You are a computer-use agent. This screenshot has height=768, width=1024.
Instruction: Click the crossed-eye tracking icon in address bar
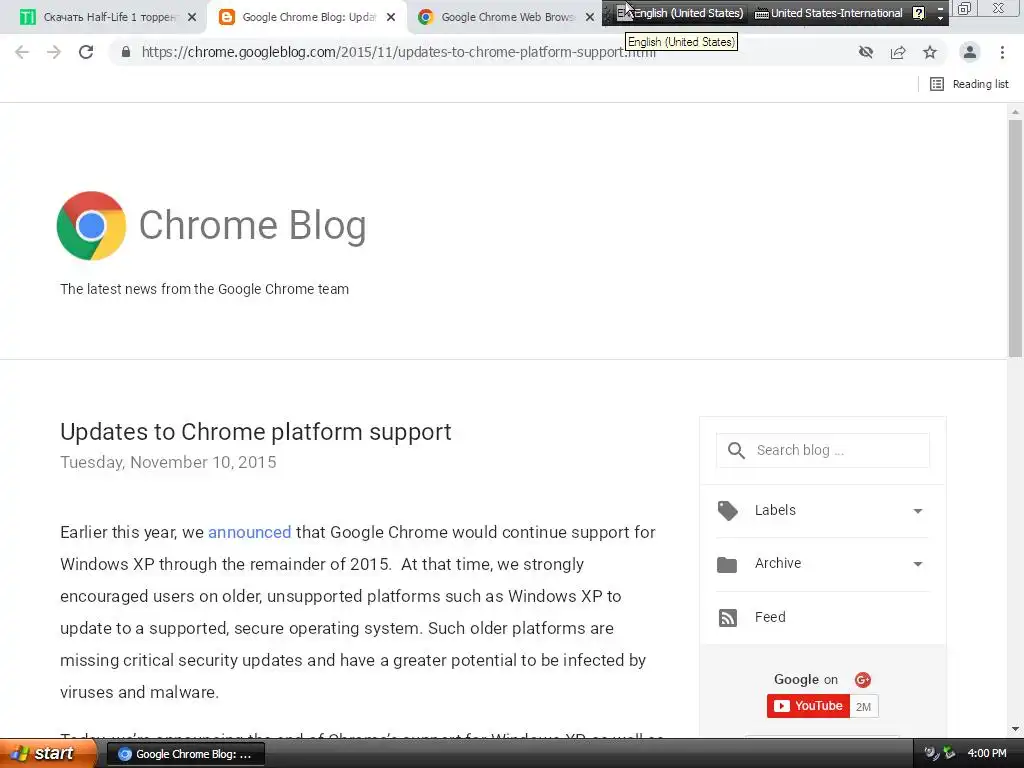[866, 52]
